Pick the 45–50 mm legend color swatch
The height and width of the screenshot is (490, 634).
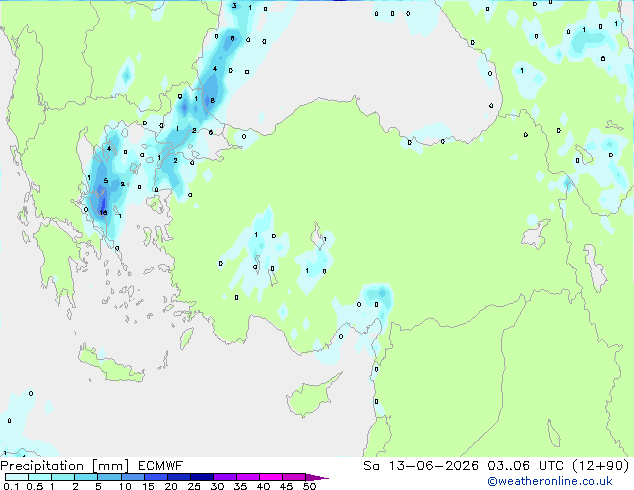294,477
